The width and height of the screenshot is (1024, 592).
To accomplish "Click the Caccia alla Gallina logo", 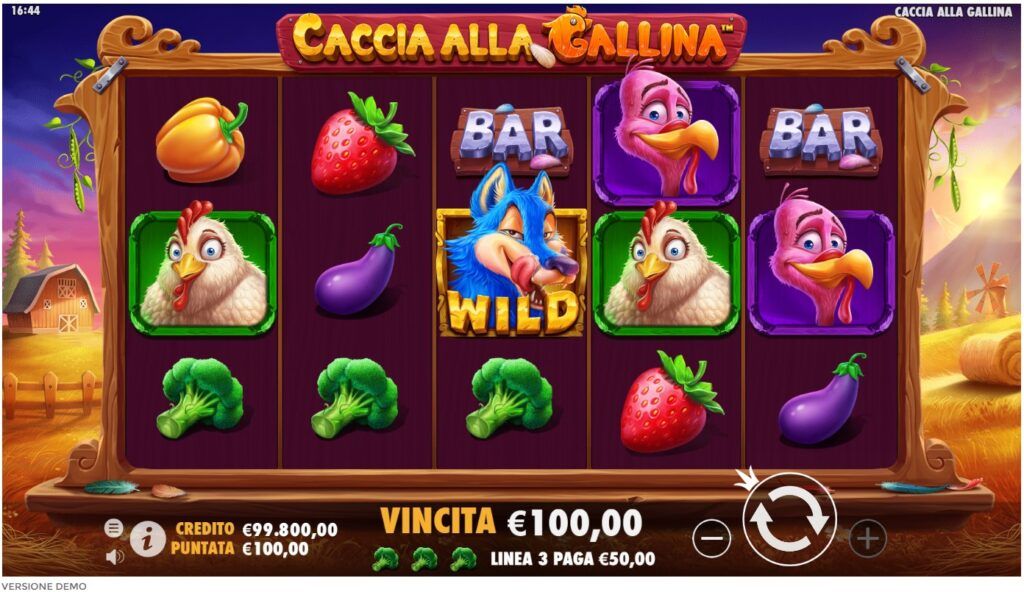I will pos(513,38).
